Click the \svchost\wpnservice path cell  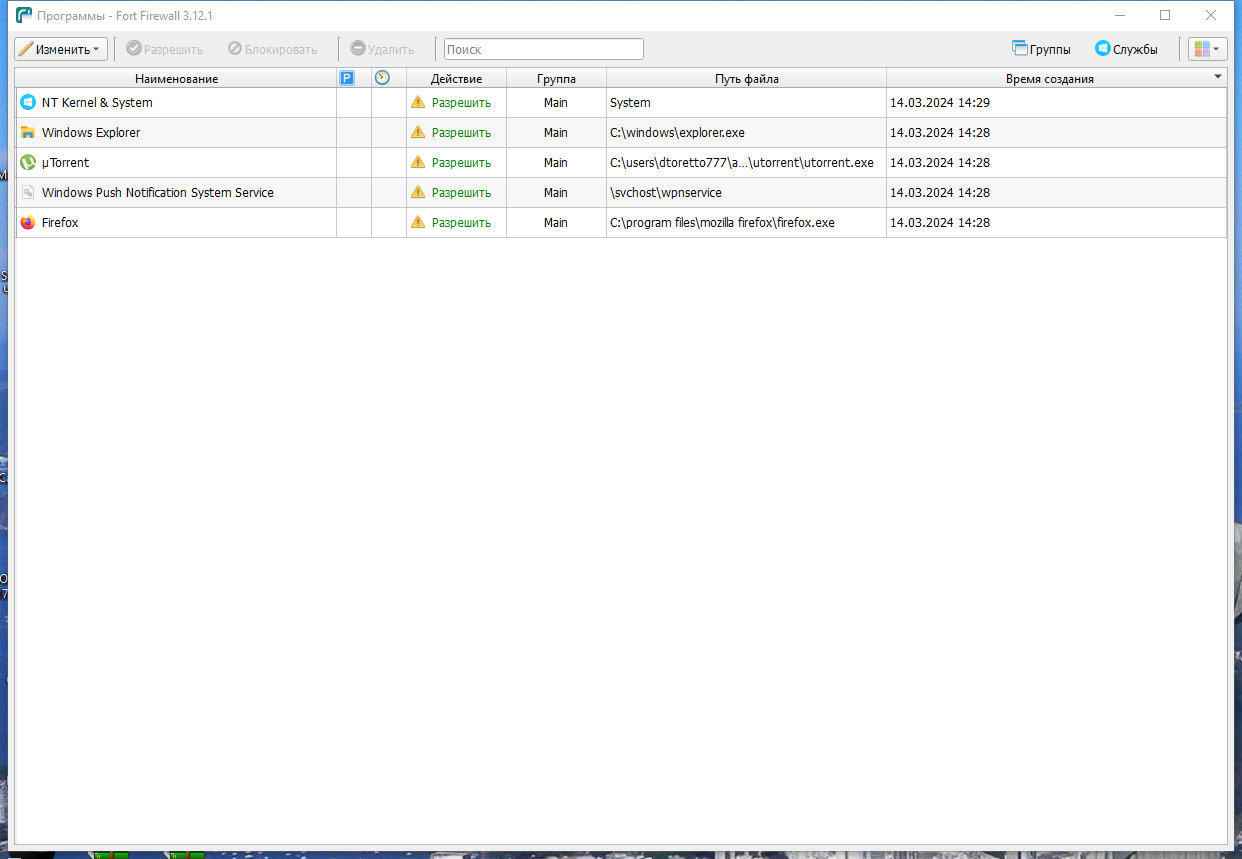click(x=746, y=192)
